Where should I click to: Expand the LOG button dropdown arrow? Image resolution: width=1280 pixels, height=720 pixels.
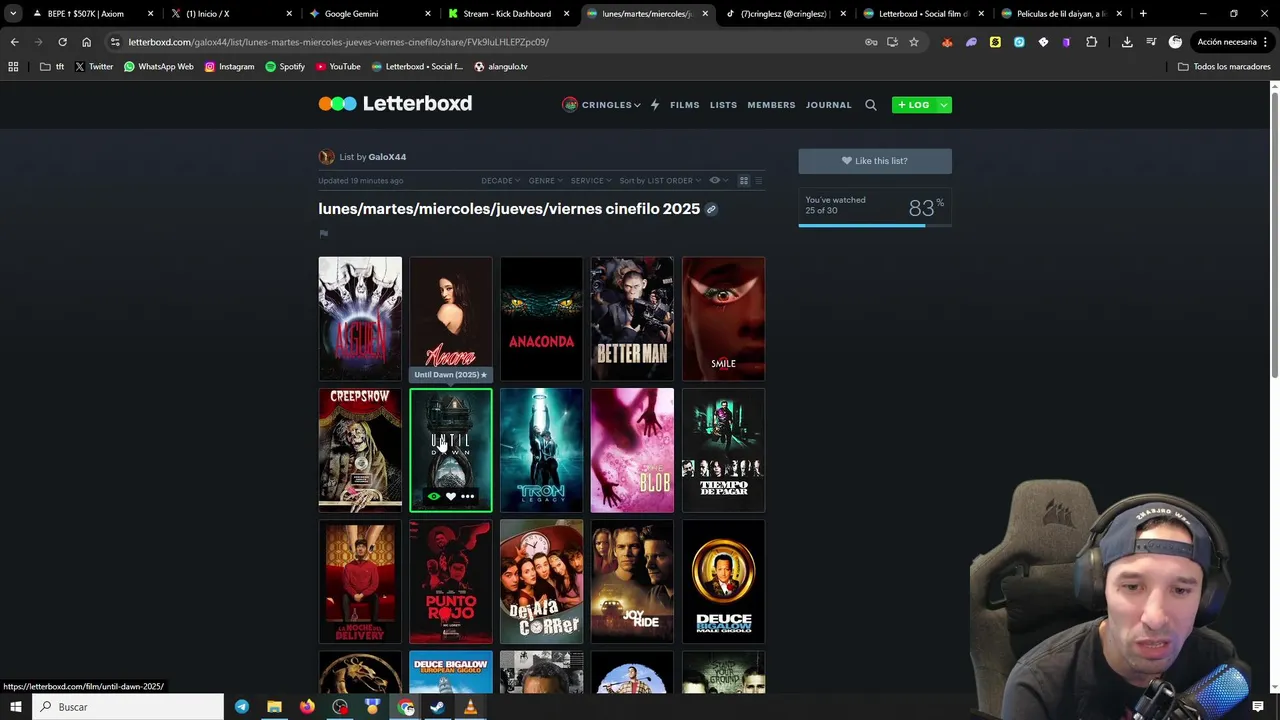tap(943, 105)
